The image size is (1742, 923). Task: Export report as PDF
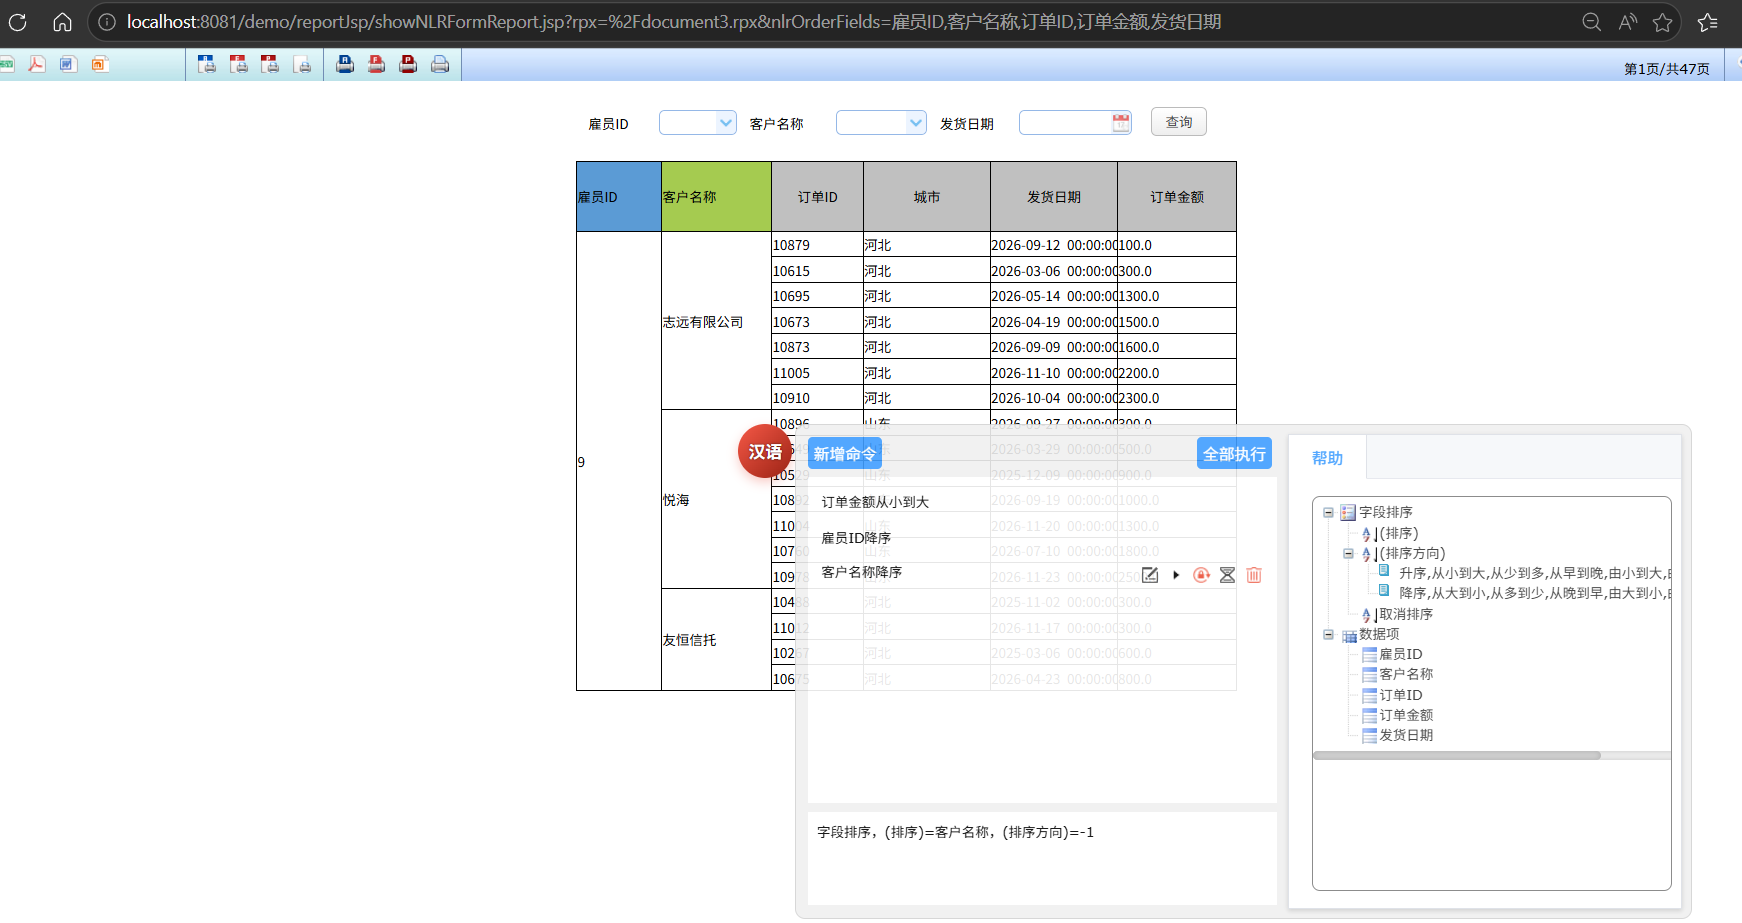(x=37, y=65)
